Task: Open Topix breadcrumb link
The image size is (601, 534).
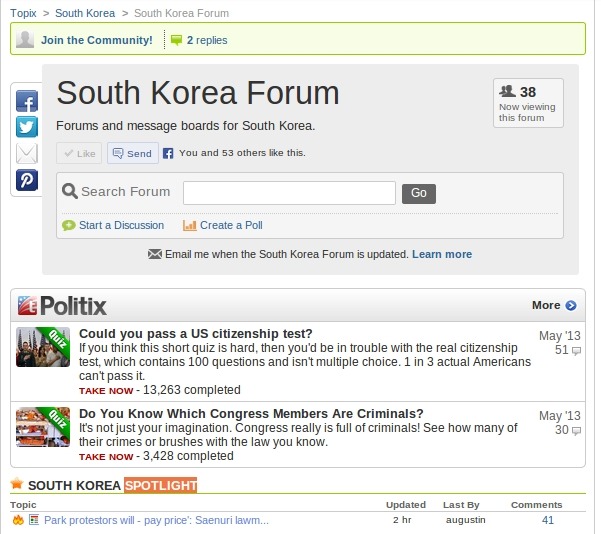Action: click(x=23, y=13)
